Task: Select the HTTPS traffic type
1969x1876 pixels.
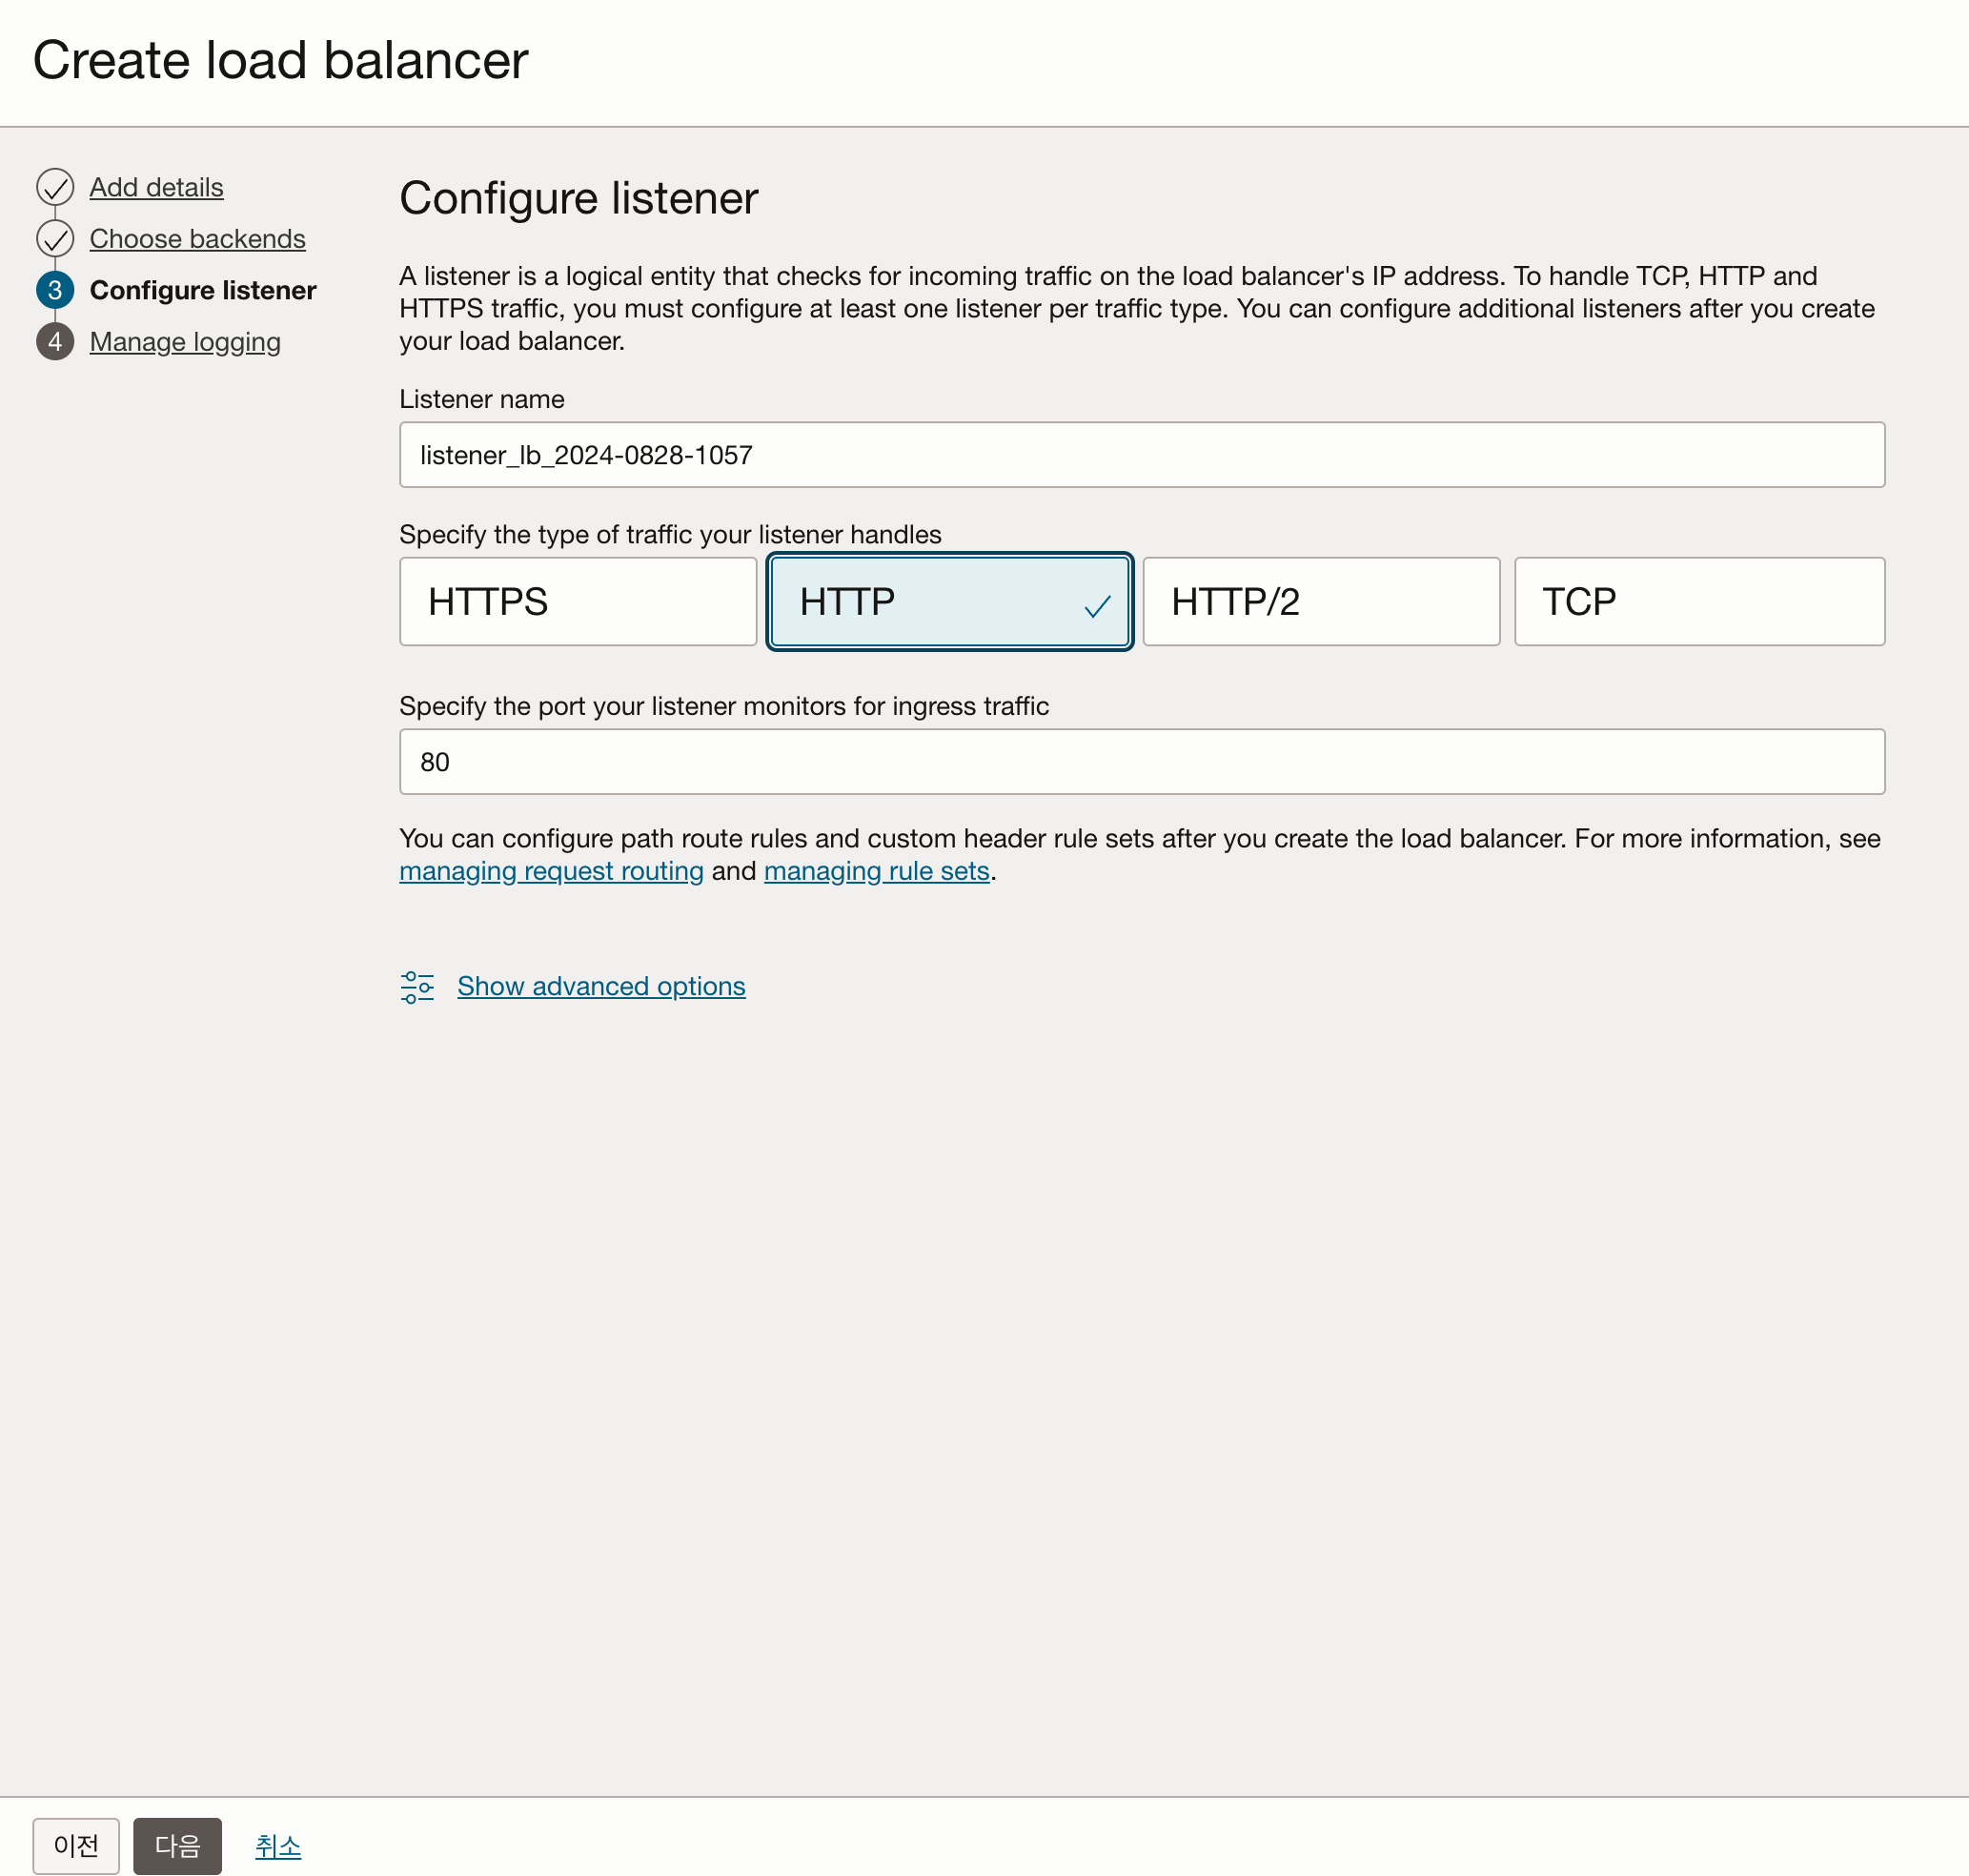Action: point(577,602)
